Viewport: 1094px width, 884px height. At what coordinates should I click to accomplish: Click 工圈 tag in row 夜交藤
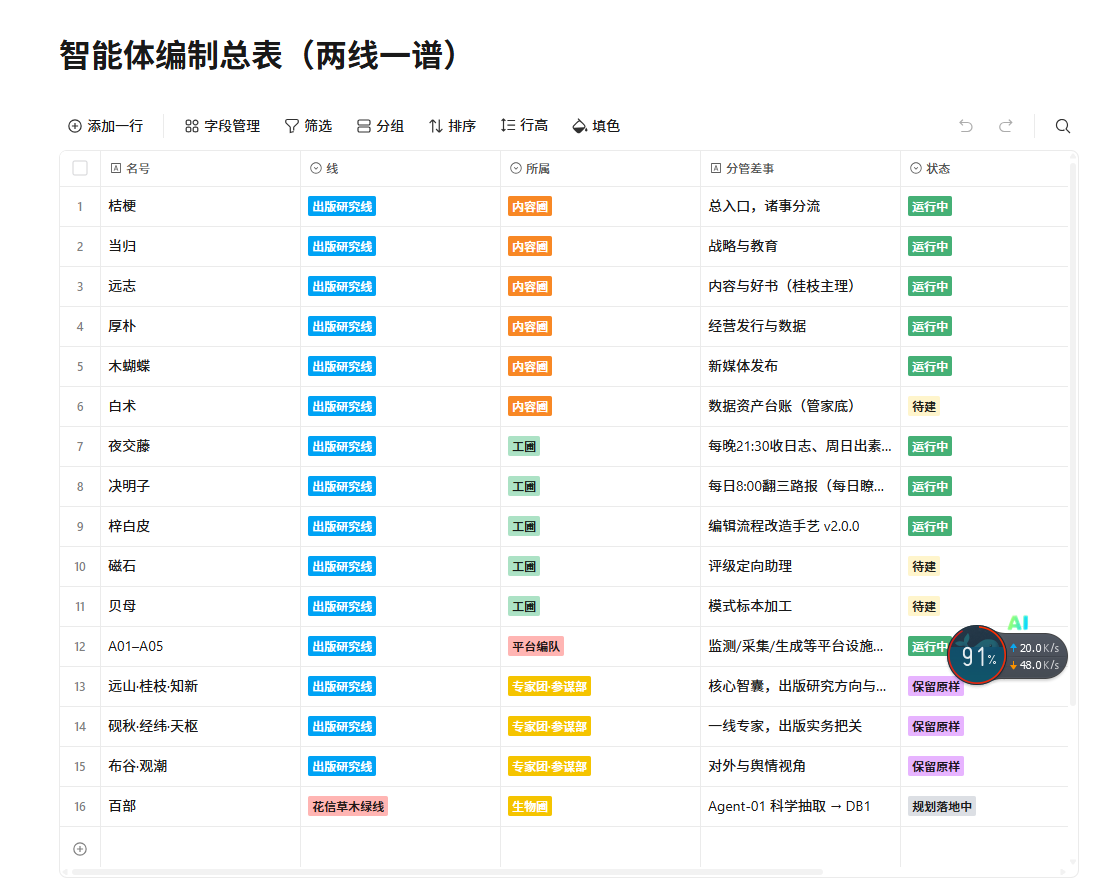tap(524, 447)
